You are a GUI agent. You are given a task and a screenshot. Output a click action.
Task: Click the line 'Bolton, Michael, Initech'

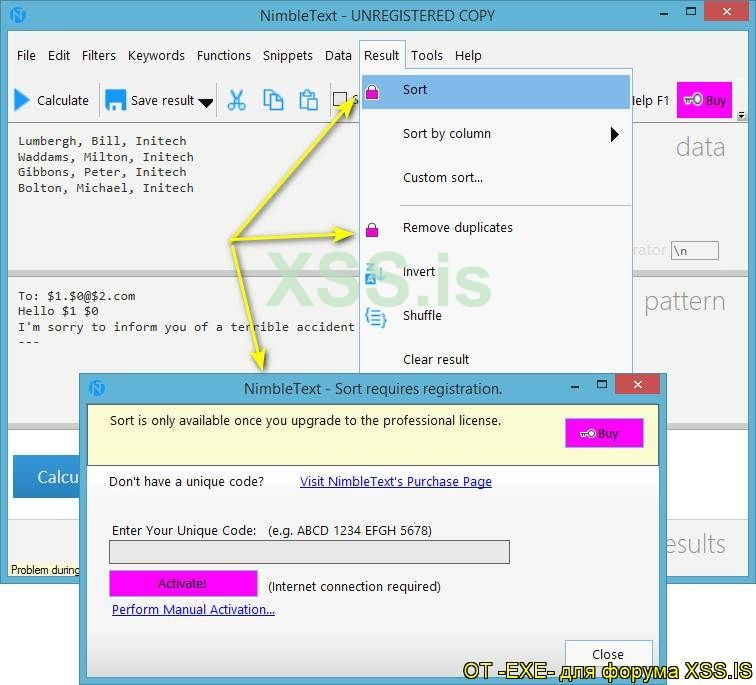106,188
